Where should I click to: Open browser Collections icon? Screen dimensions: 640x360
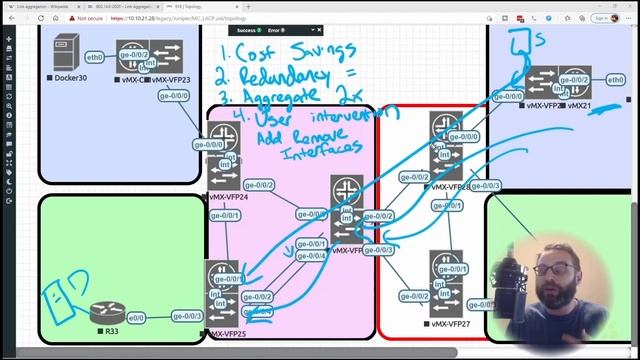tap(582, 18)
